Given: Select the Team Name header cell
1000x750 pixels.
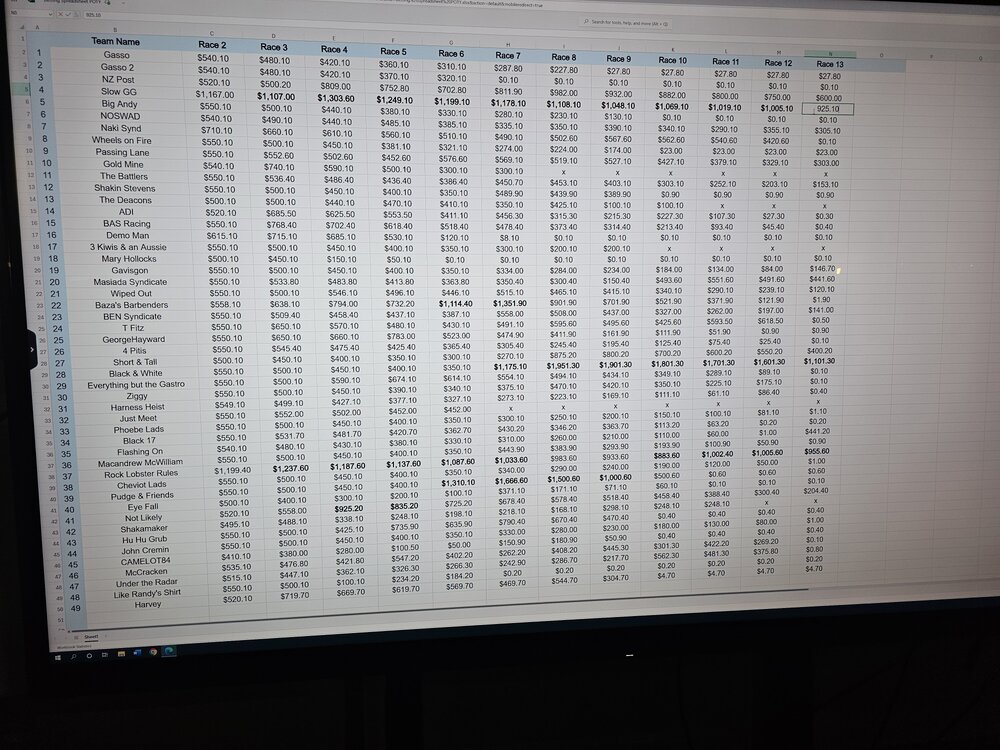Looking at the screenshot, I should coord(116,41).
